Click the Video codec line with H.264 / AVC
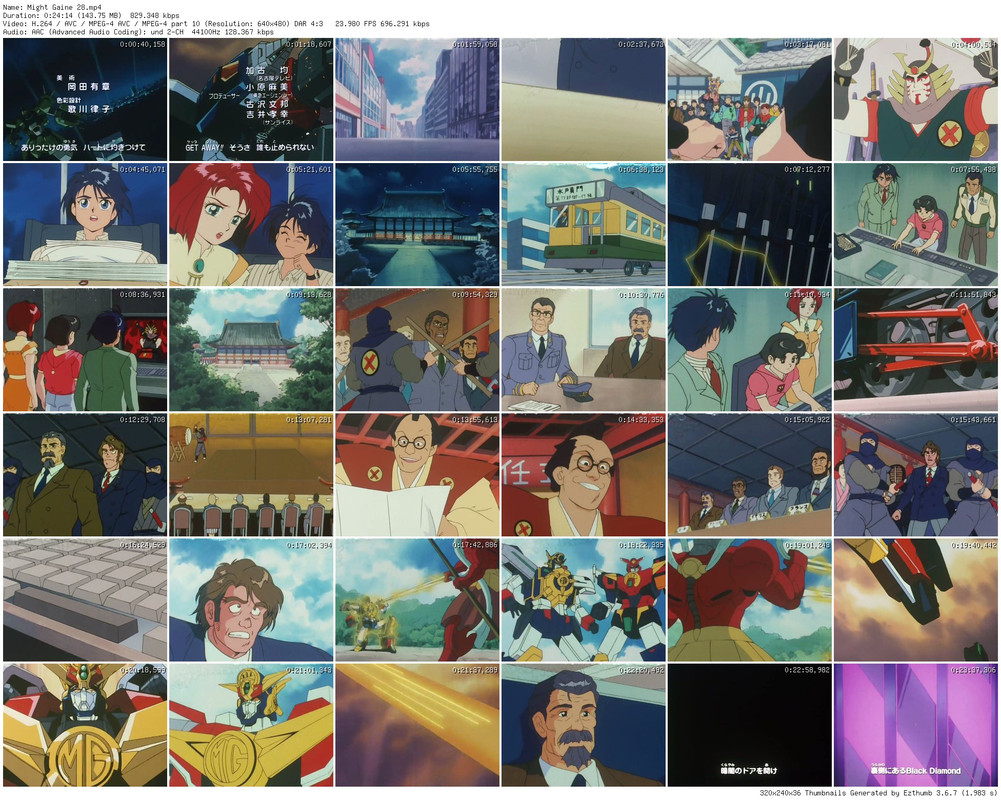 coord(216,24)
